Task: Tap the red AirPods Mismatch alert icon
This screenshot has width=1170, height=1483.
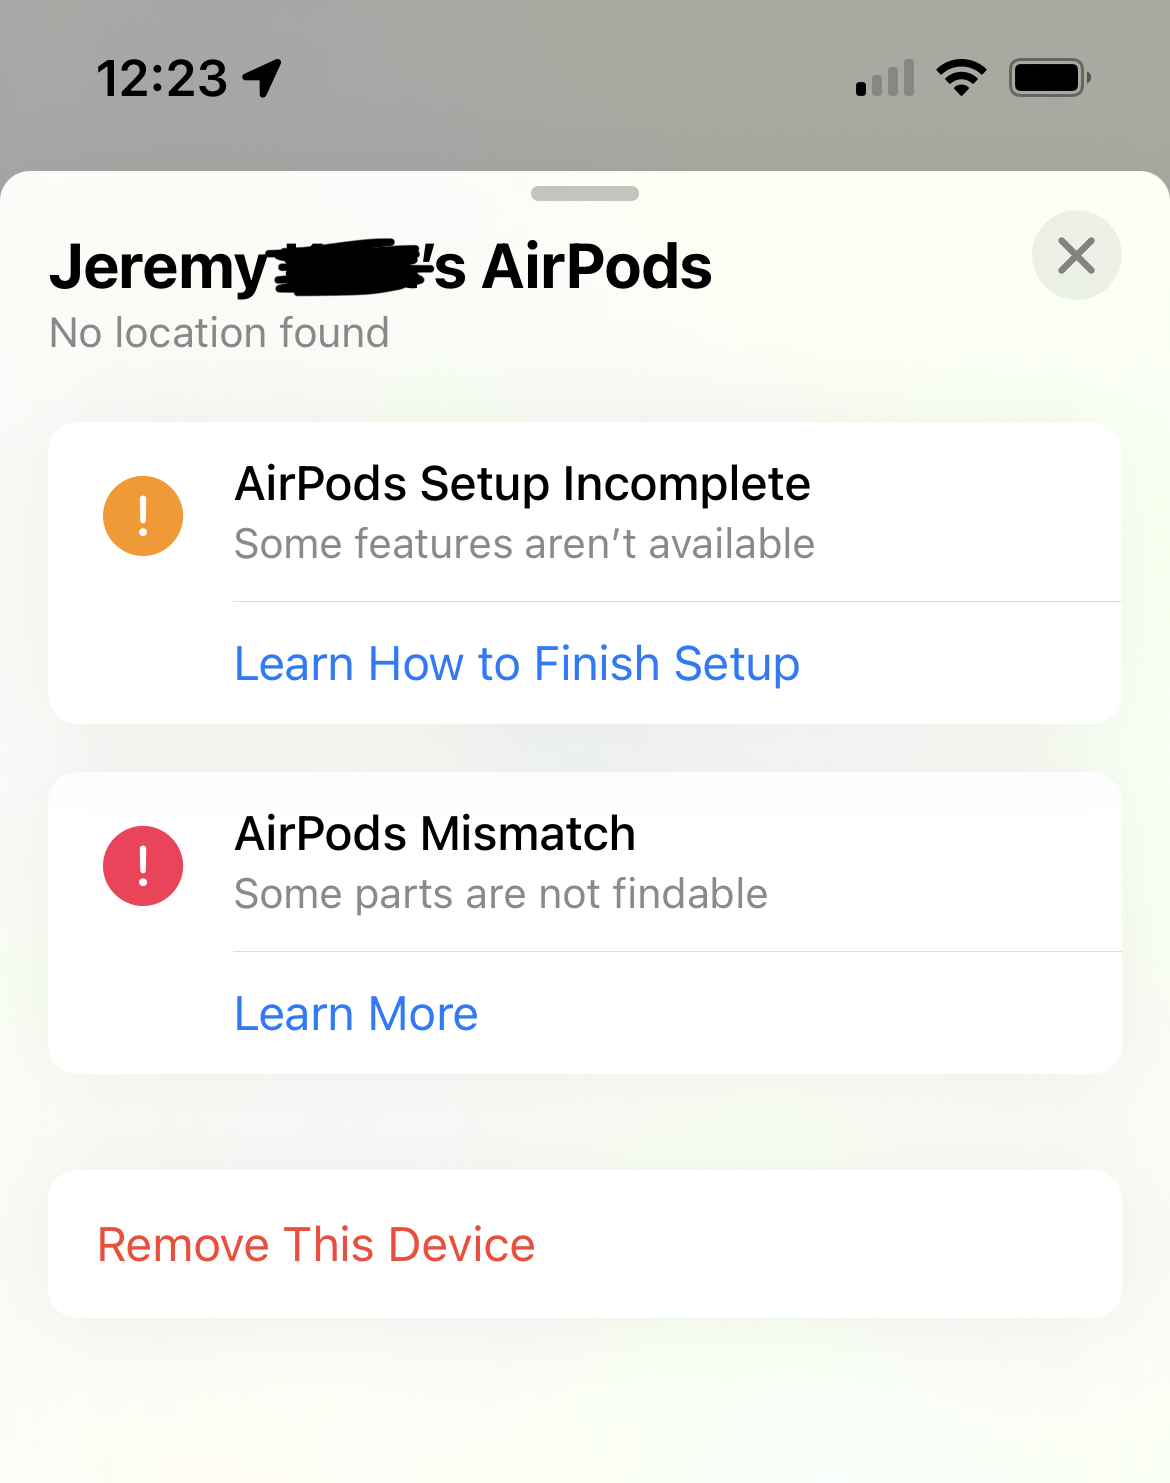Action: [141, 865]
